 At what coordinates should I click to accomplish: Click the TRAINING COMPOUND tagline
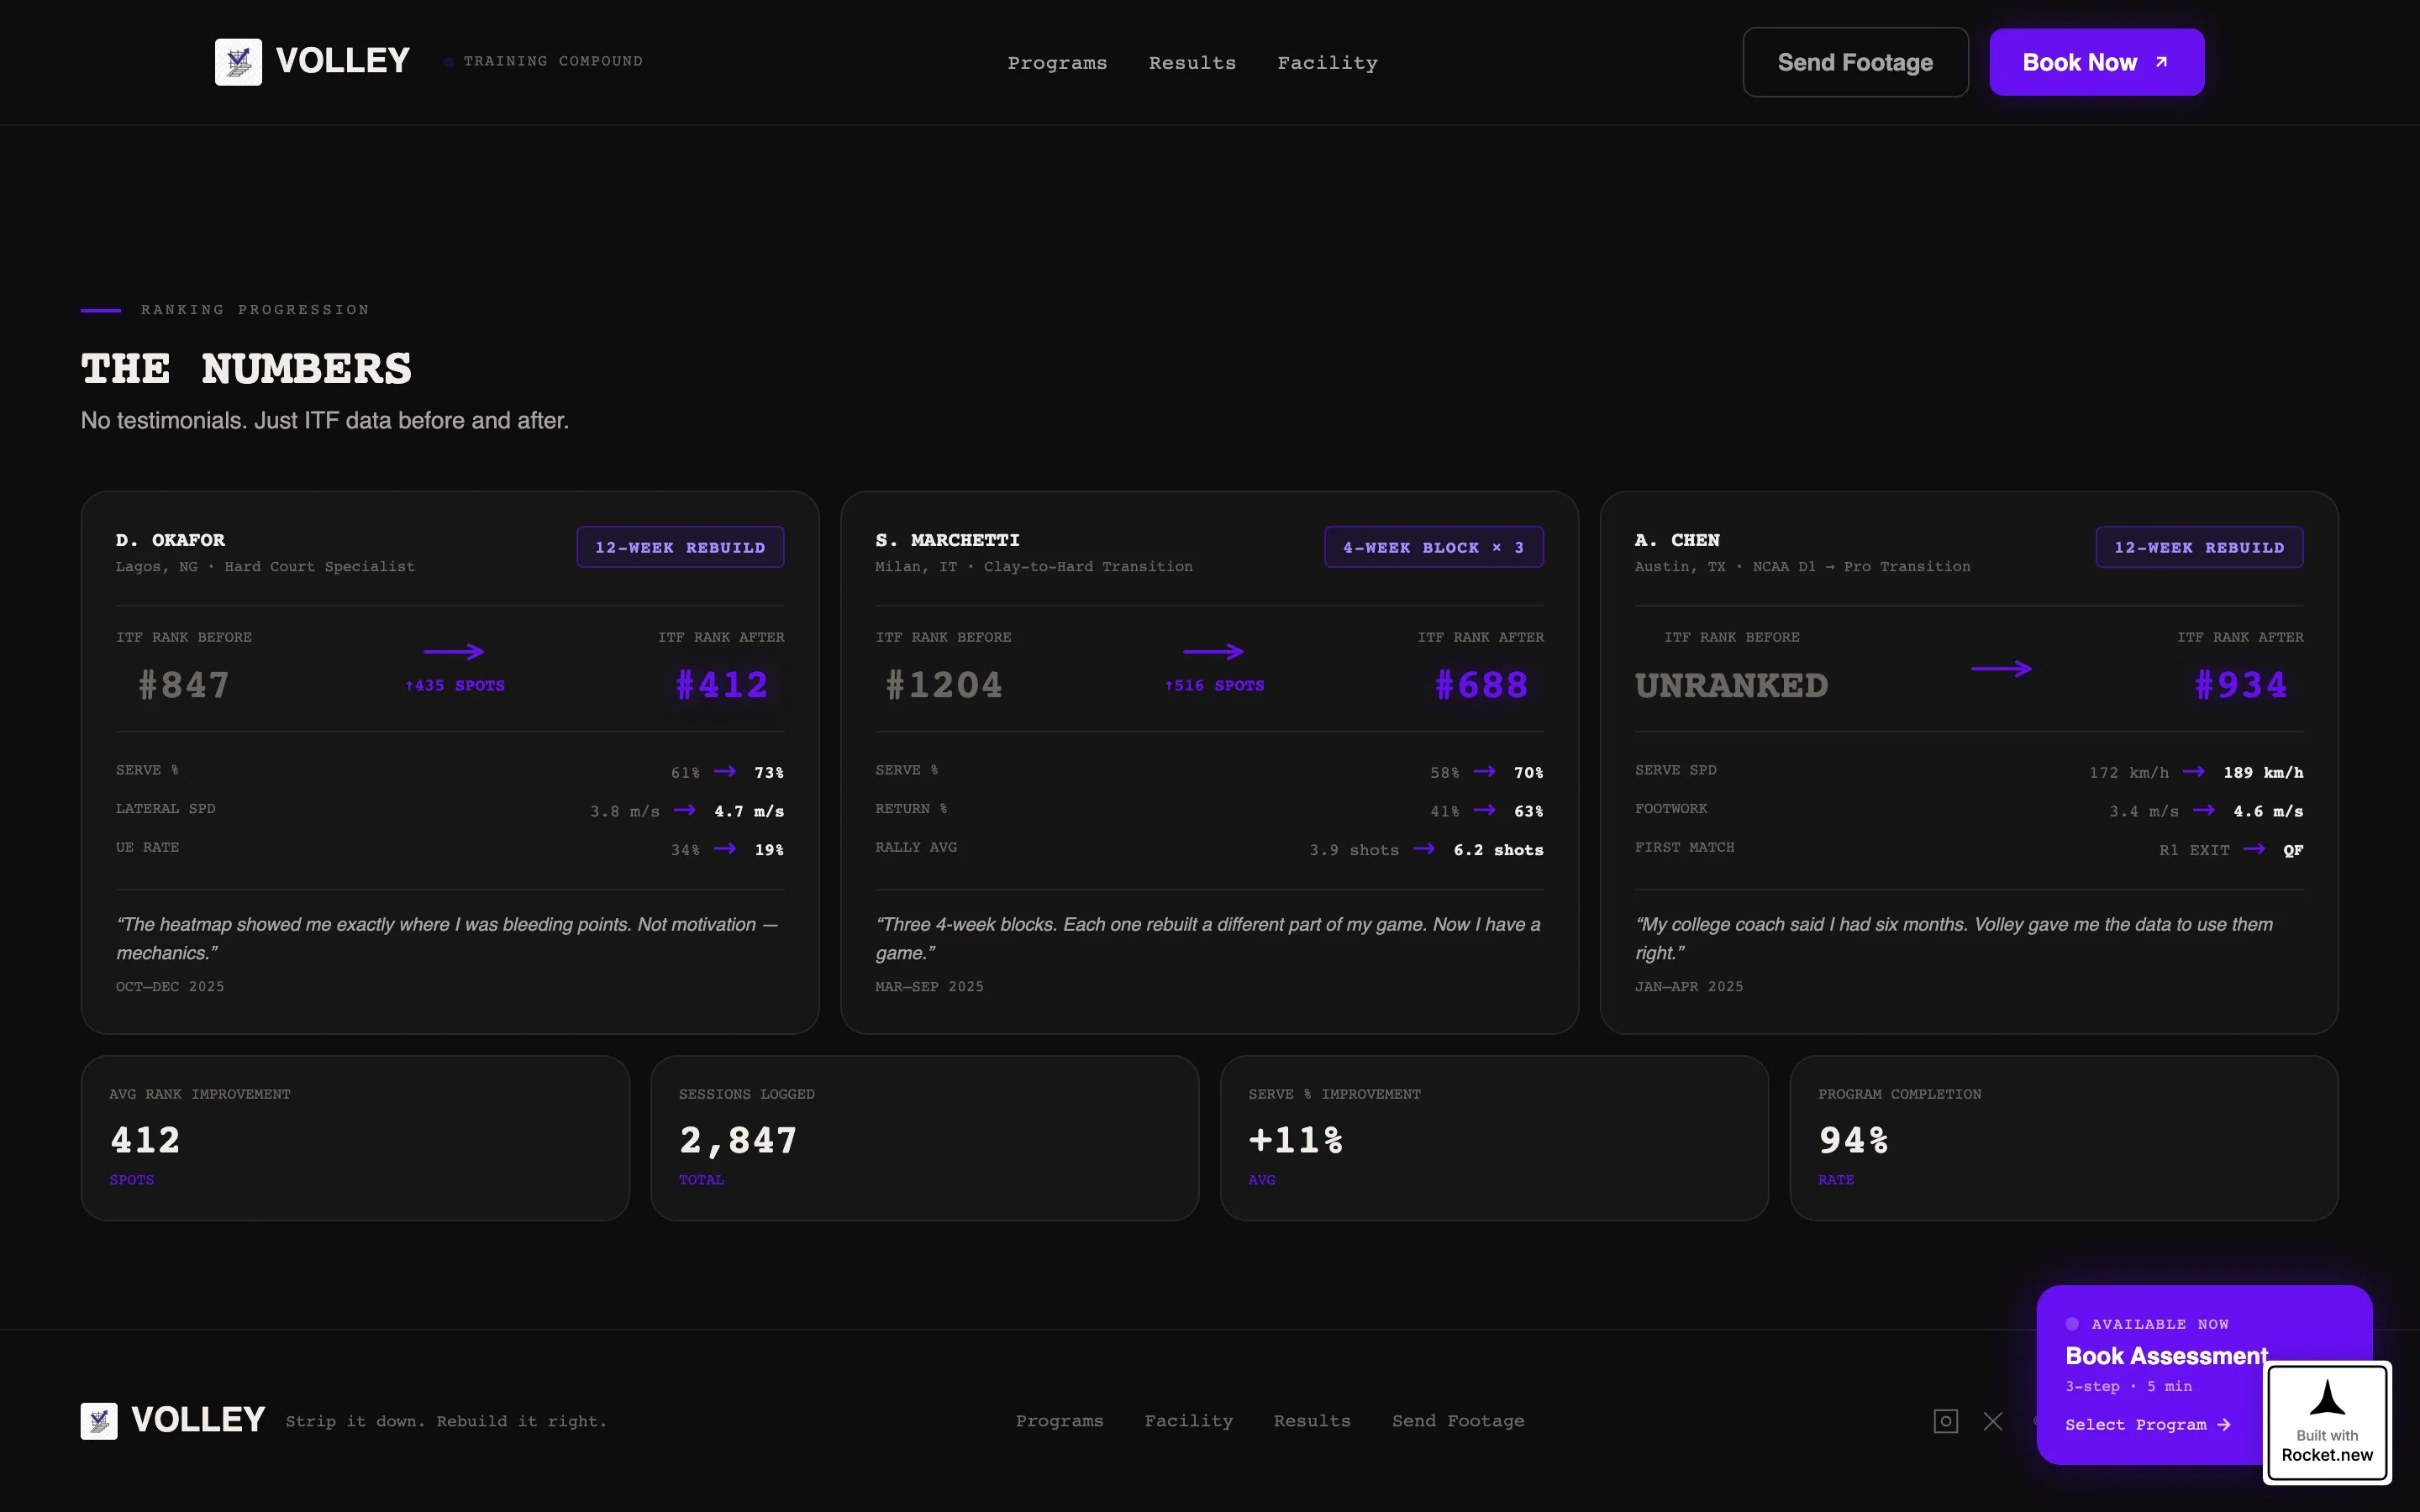553,61
